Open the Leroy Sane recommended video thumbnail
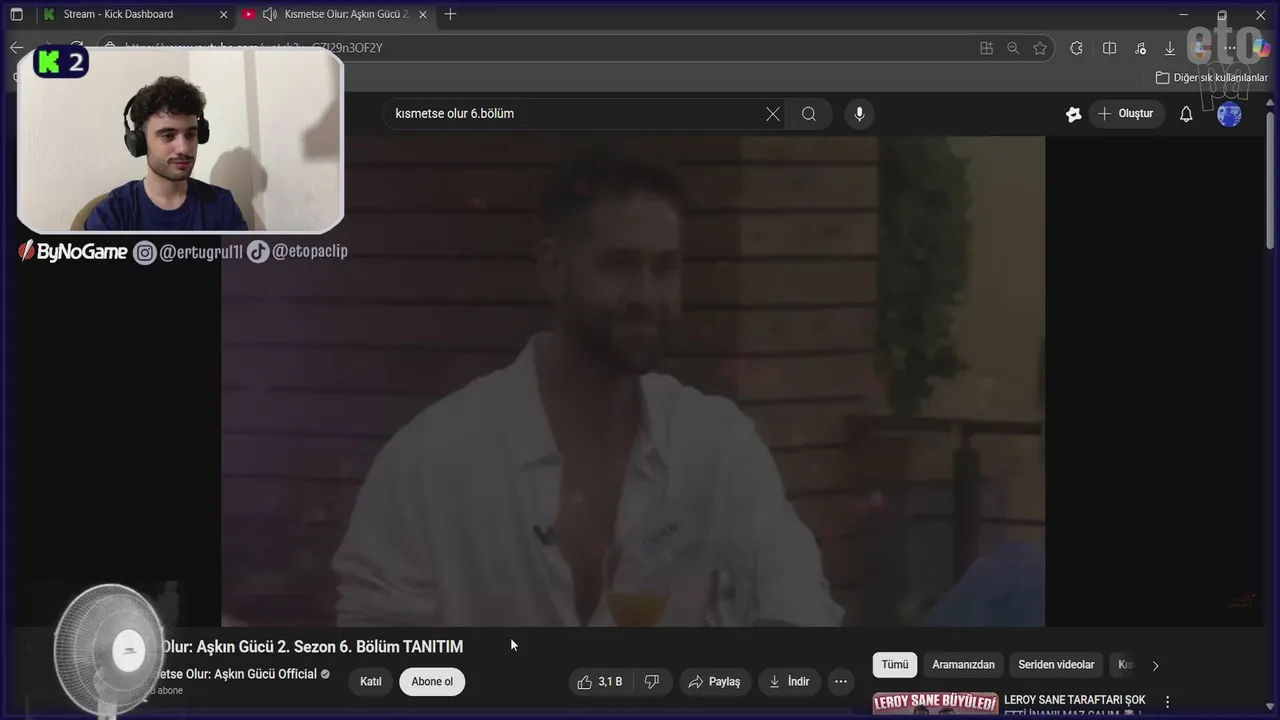 (935, 705)
